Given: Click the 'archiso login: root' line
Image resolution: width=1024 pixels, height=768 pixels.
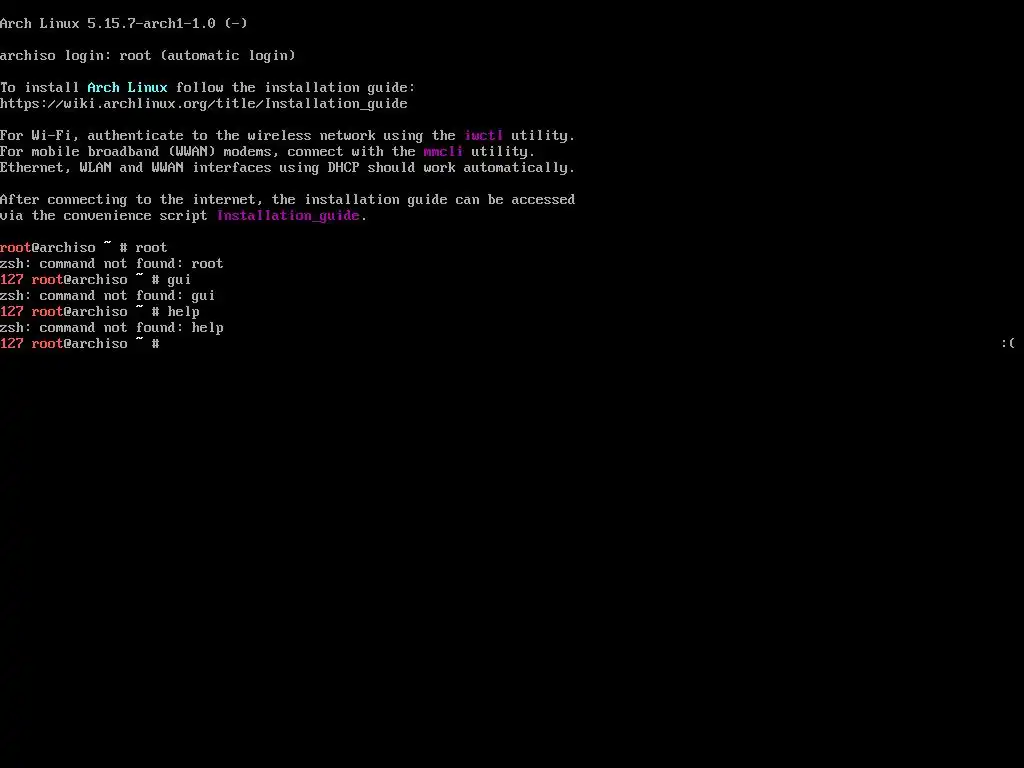Looking at the screenshot, I should 148,56.
